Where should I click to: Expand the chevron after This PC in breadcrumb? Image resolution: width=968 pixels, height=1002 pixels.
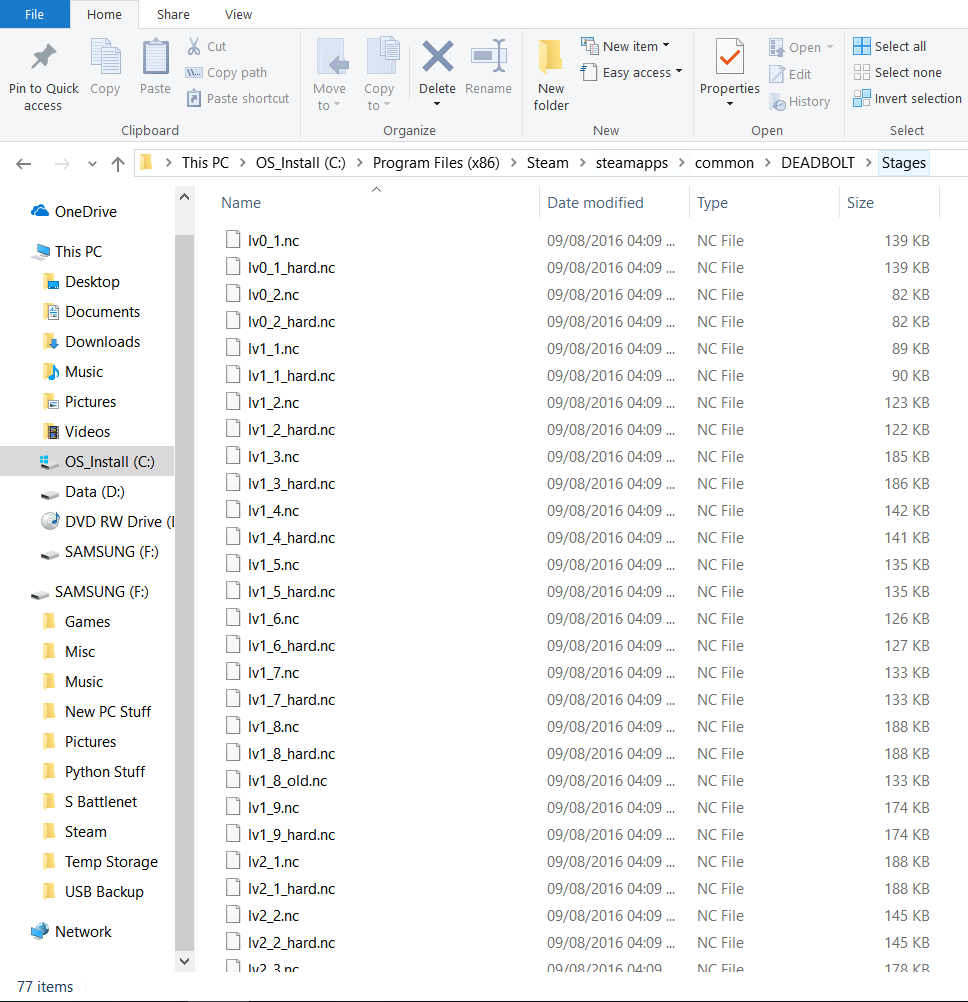[242, 163]
